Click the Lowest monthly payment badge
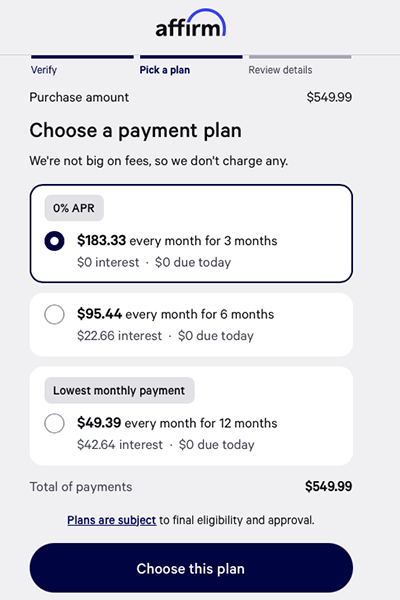Image resolution: width=400 pixels, height=600 pixels. point(119,390)
